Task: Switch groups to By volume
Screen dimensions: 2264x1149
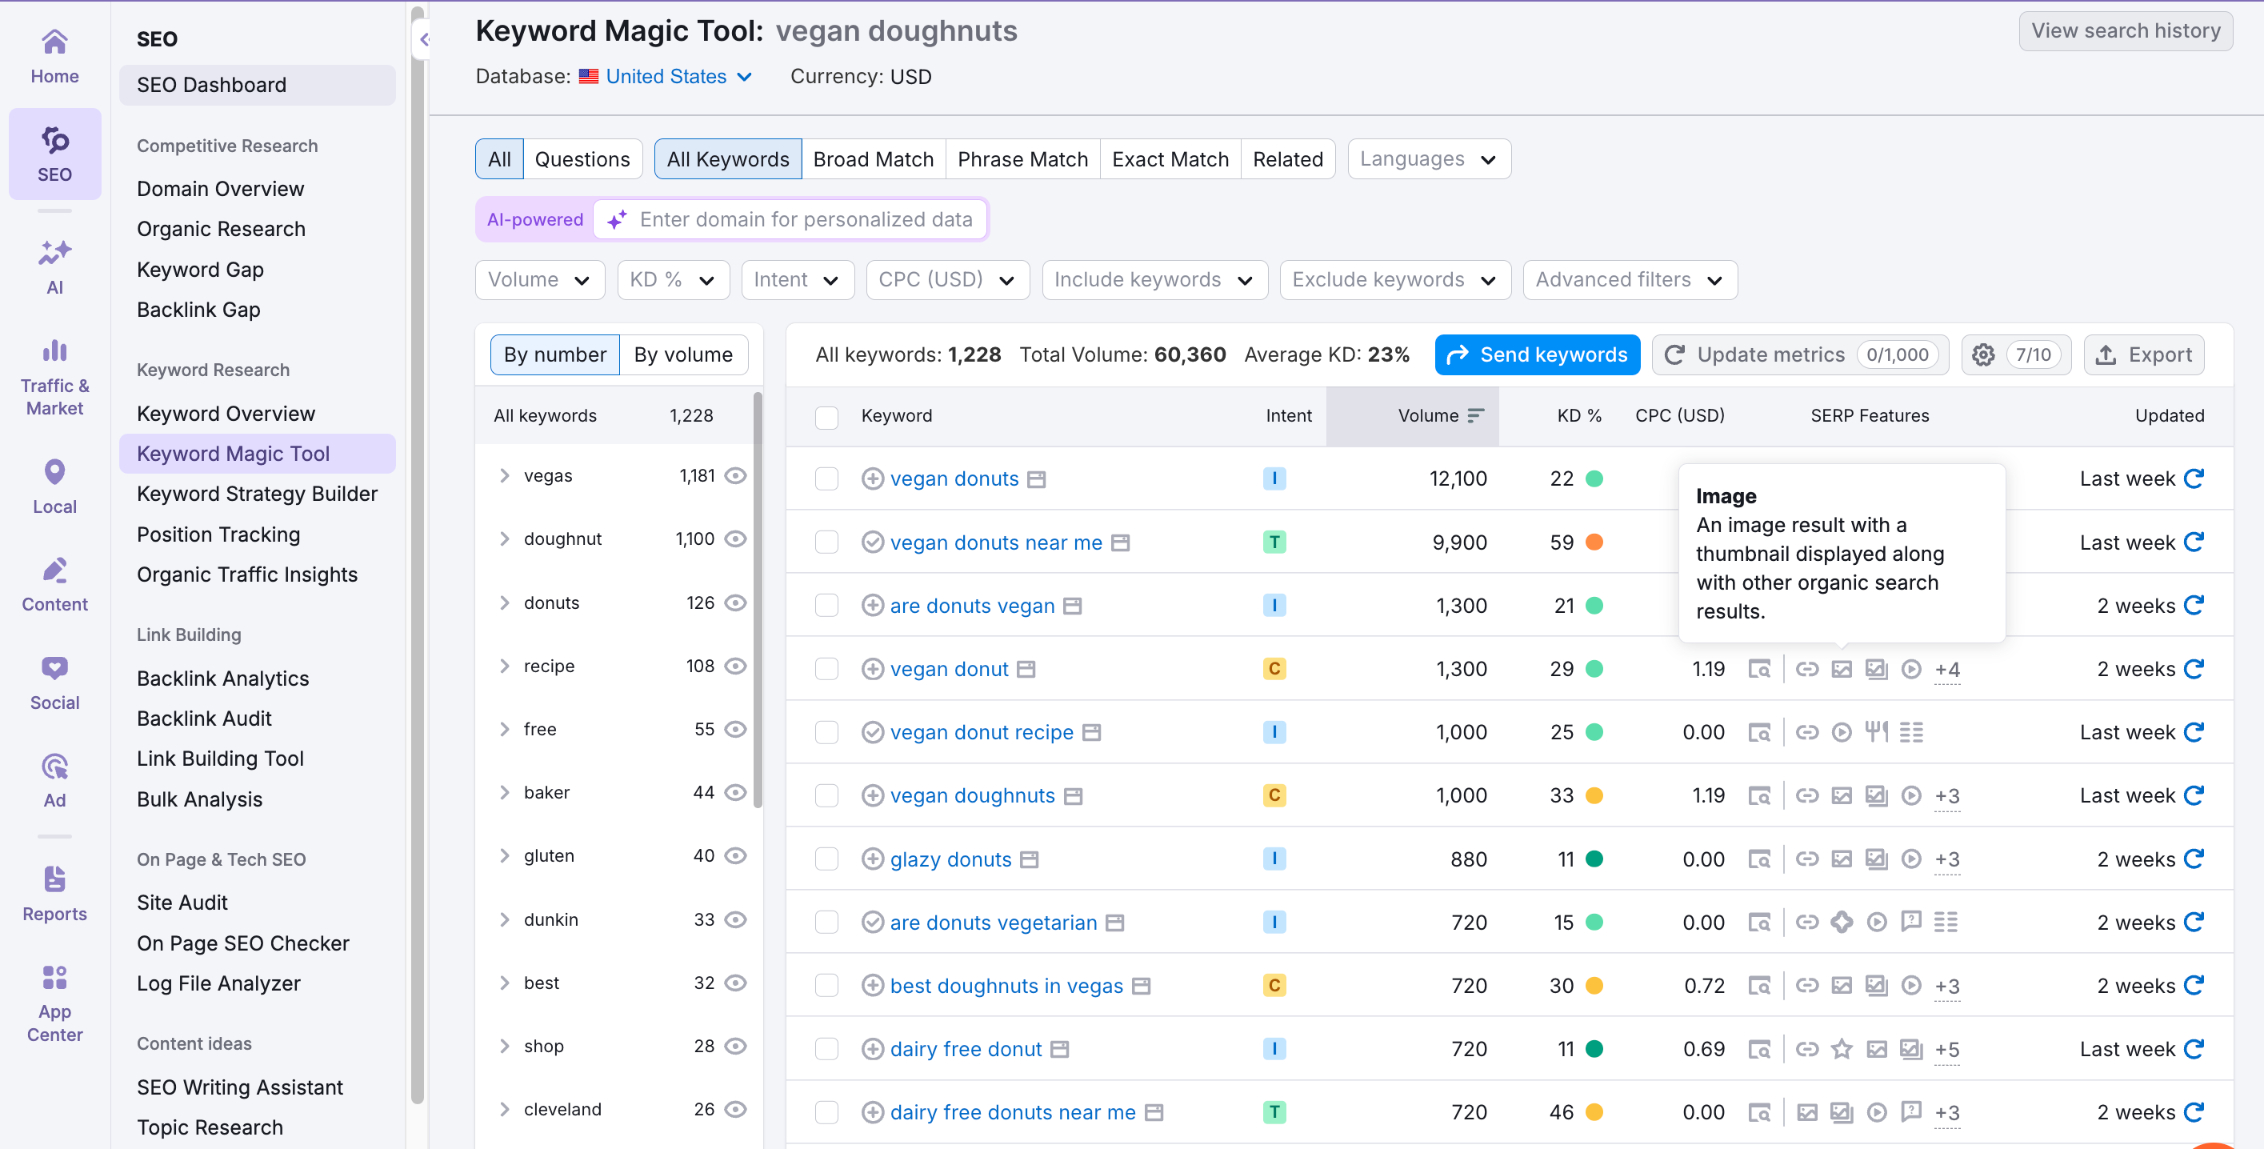Action: [x=683, y=355]
